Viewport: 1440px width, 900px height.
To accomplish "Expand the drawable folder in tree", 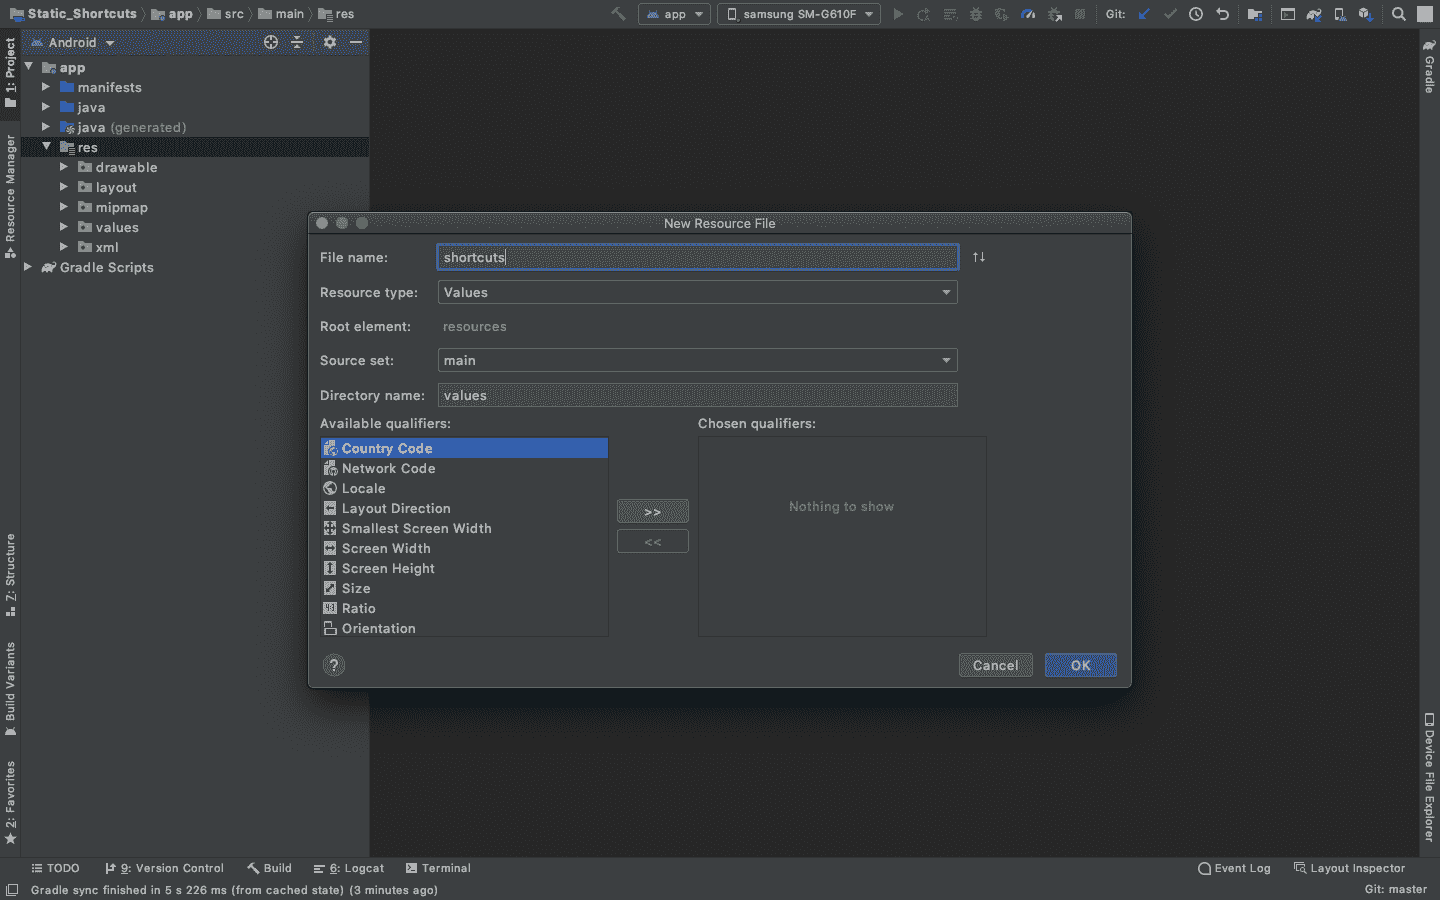I will 64,167.
